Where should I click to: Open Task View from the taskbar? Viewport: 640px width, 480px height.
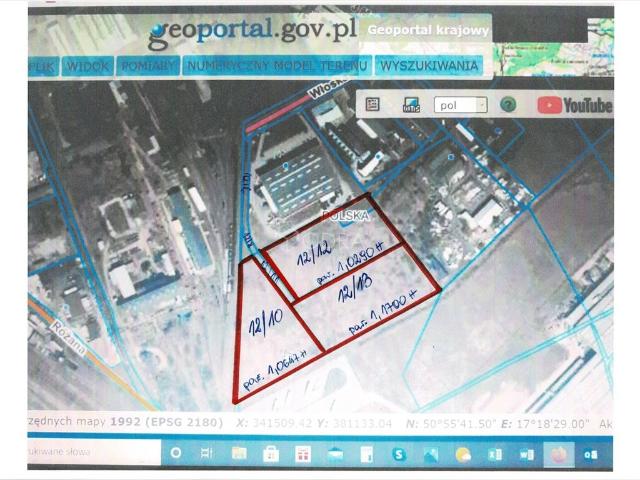point(206,453)
